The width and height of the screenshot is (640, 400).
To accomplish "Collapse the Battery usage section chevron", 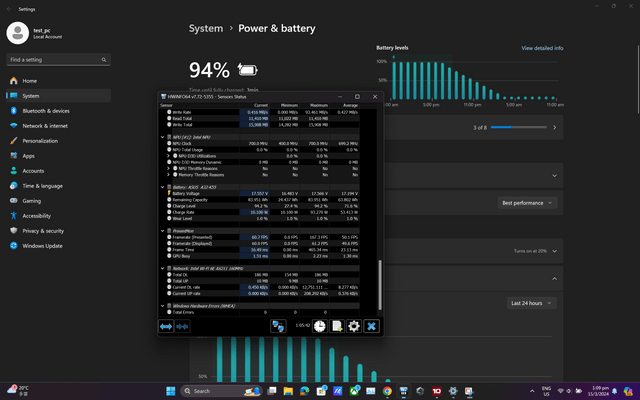I will [x=554, y=279].
